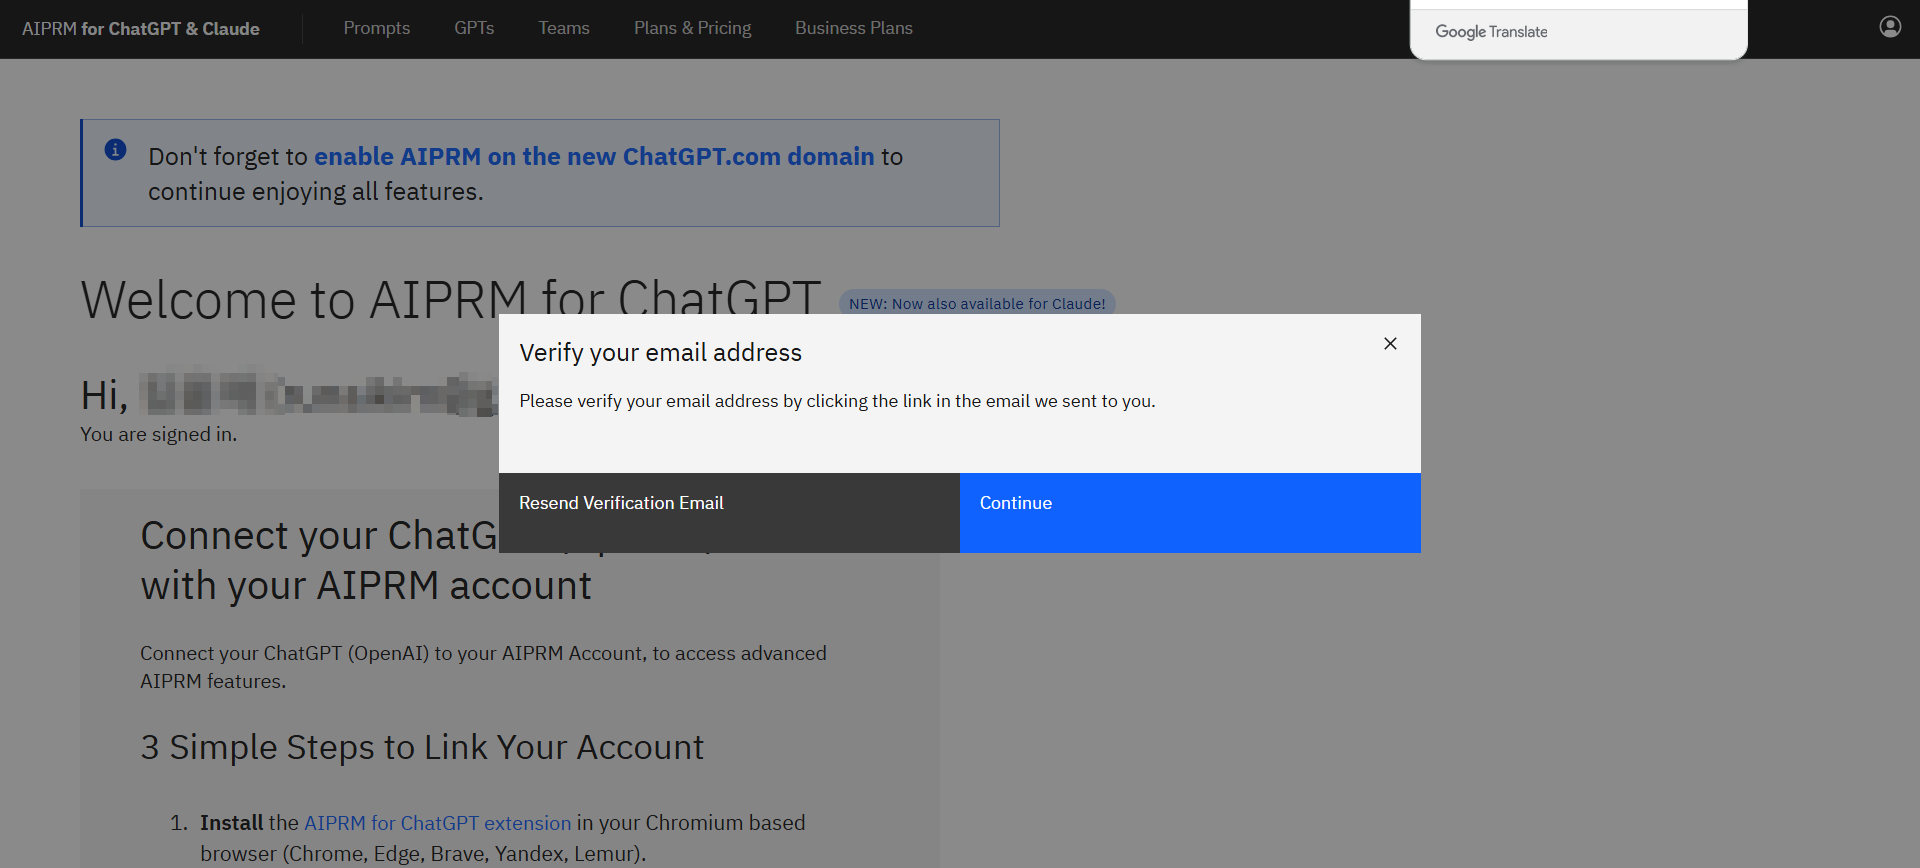Open the AIPRM for ChatGPT extension link
The height and width of the screenshot is (868, 1920).
438,823
